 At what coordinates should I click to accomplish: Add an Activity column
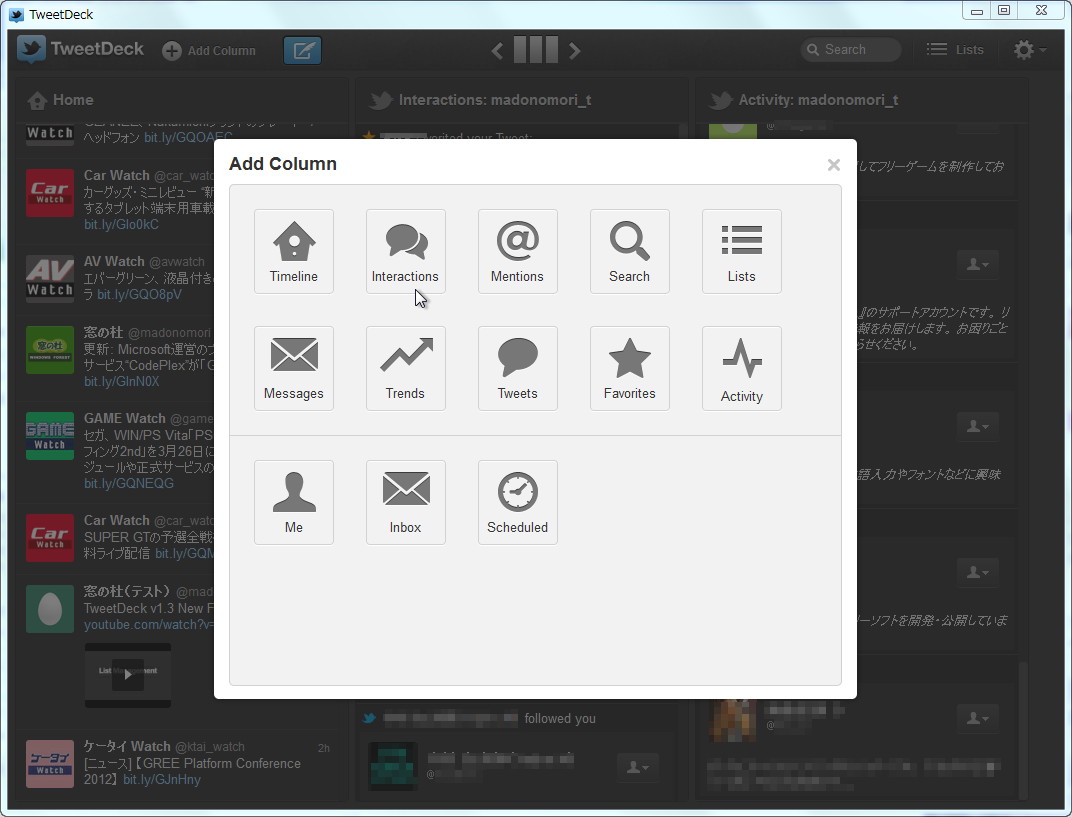[741, 368]
